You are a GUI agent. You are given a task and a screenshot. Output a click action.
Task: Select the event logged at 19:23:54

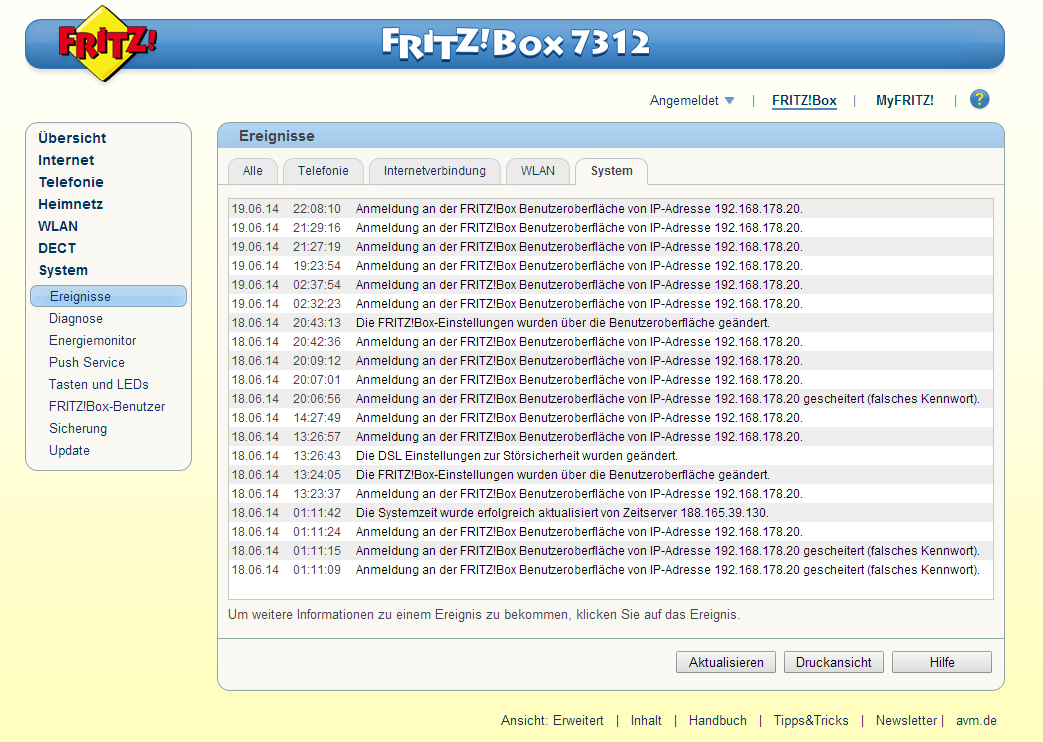tap(611, 266)
